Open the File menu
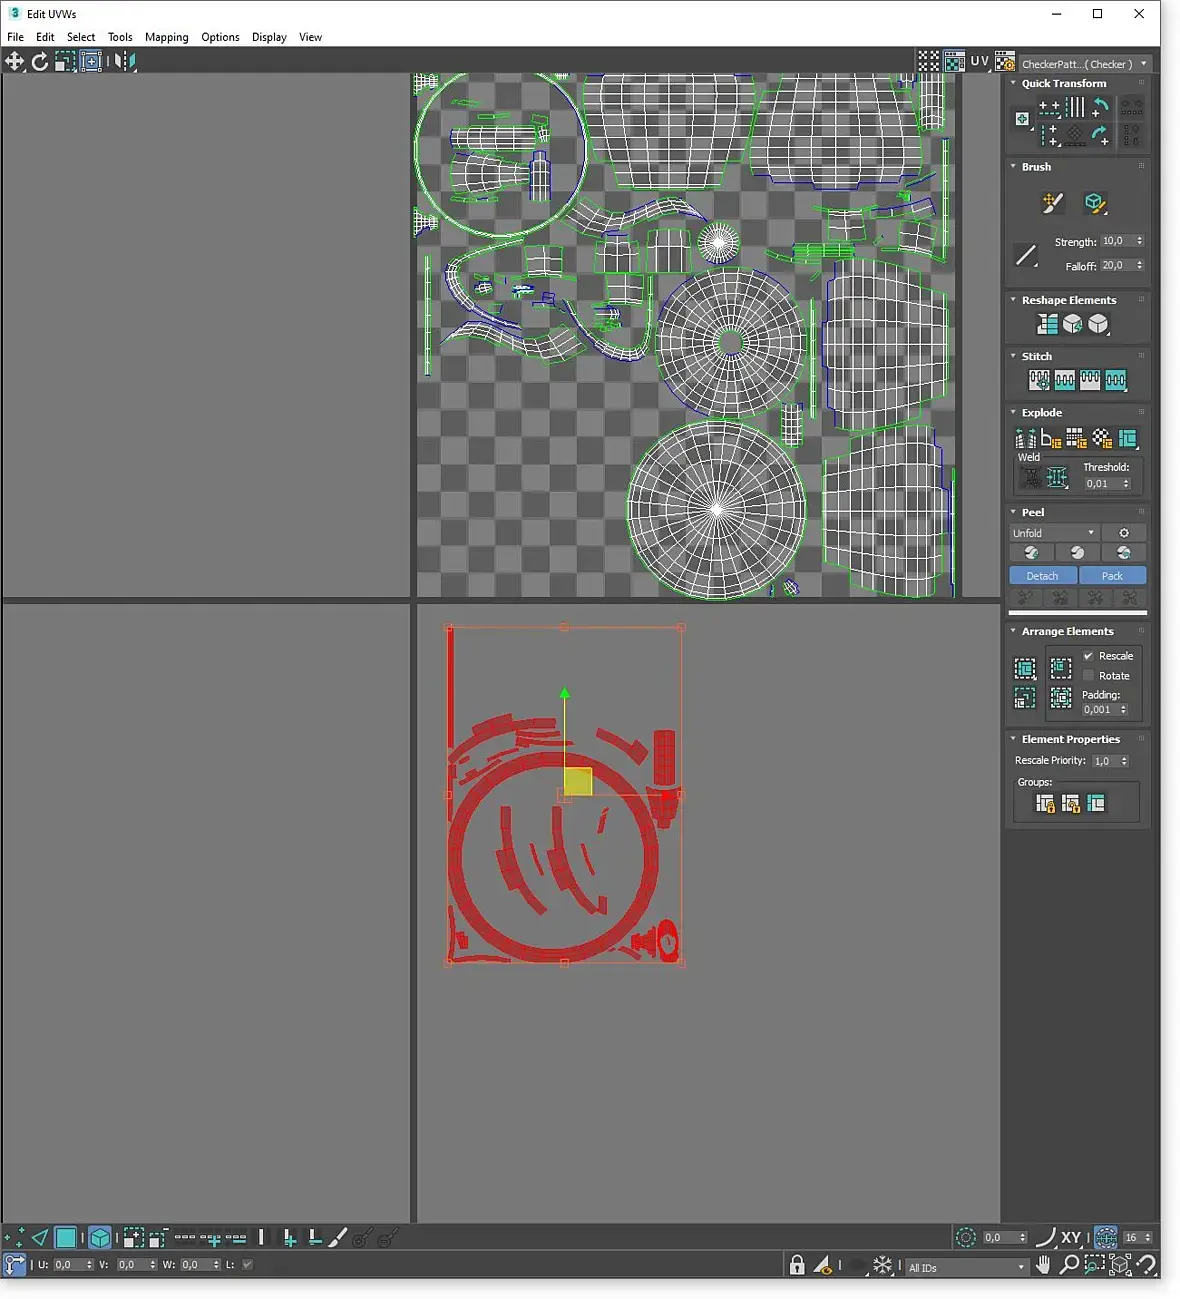Viewport: 1180px width, 1299px height. point(16,37)
